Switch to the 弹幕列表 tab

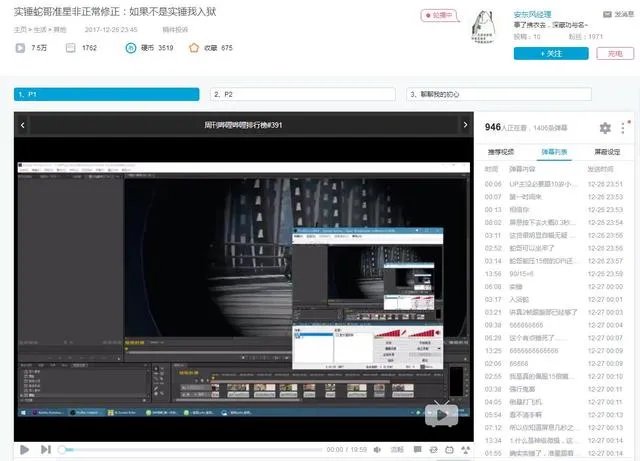554,152
